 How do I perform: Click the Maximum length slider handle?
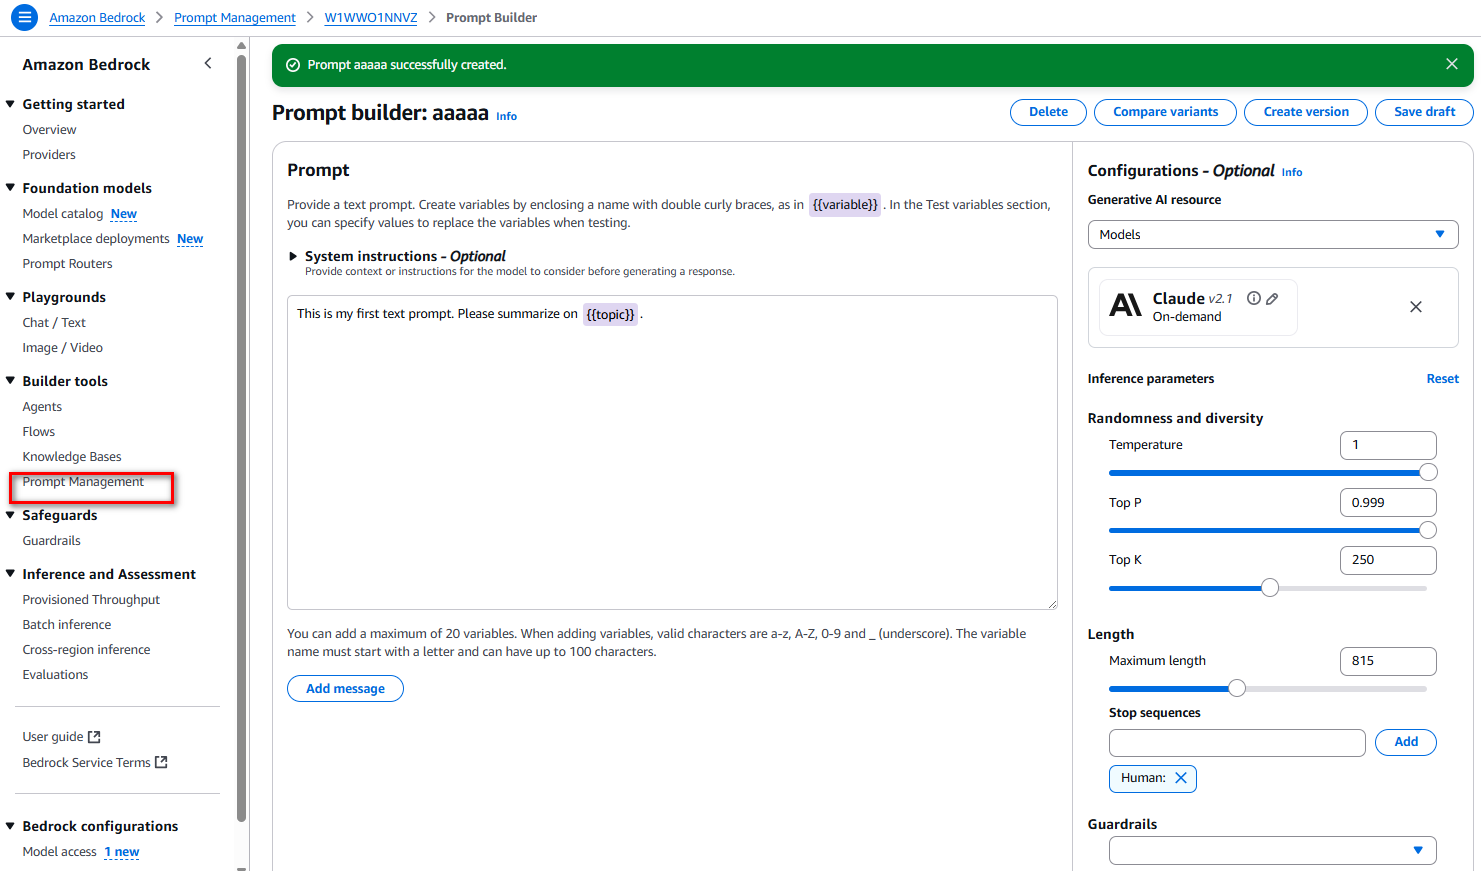click(1237, 688)
